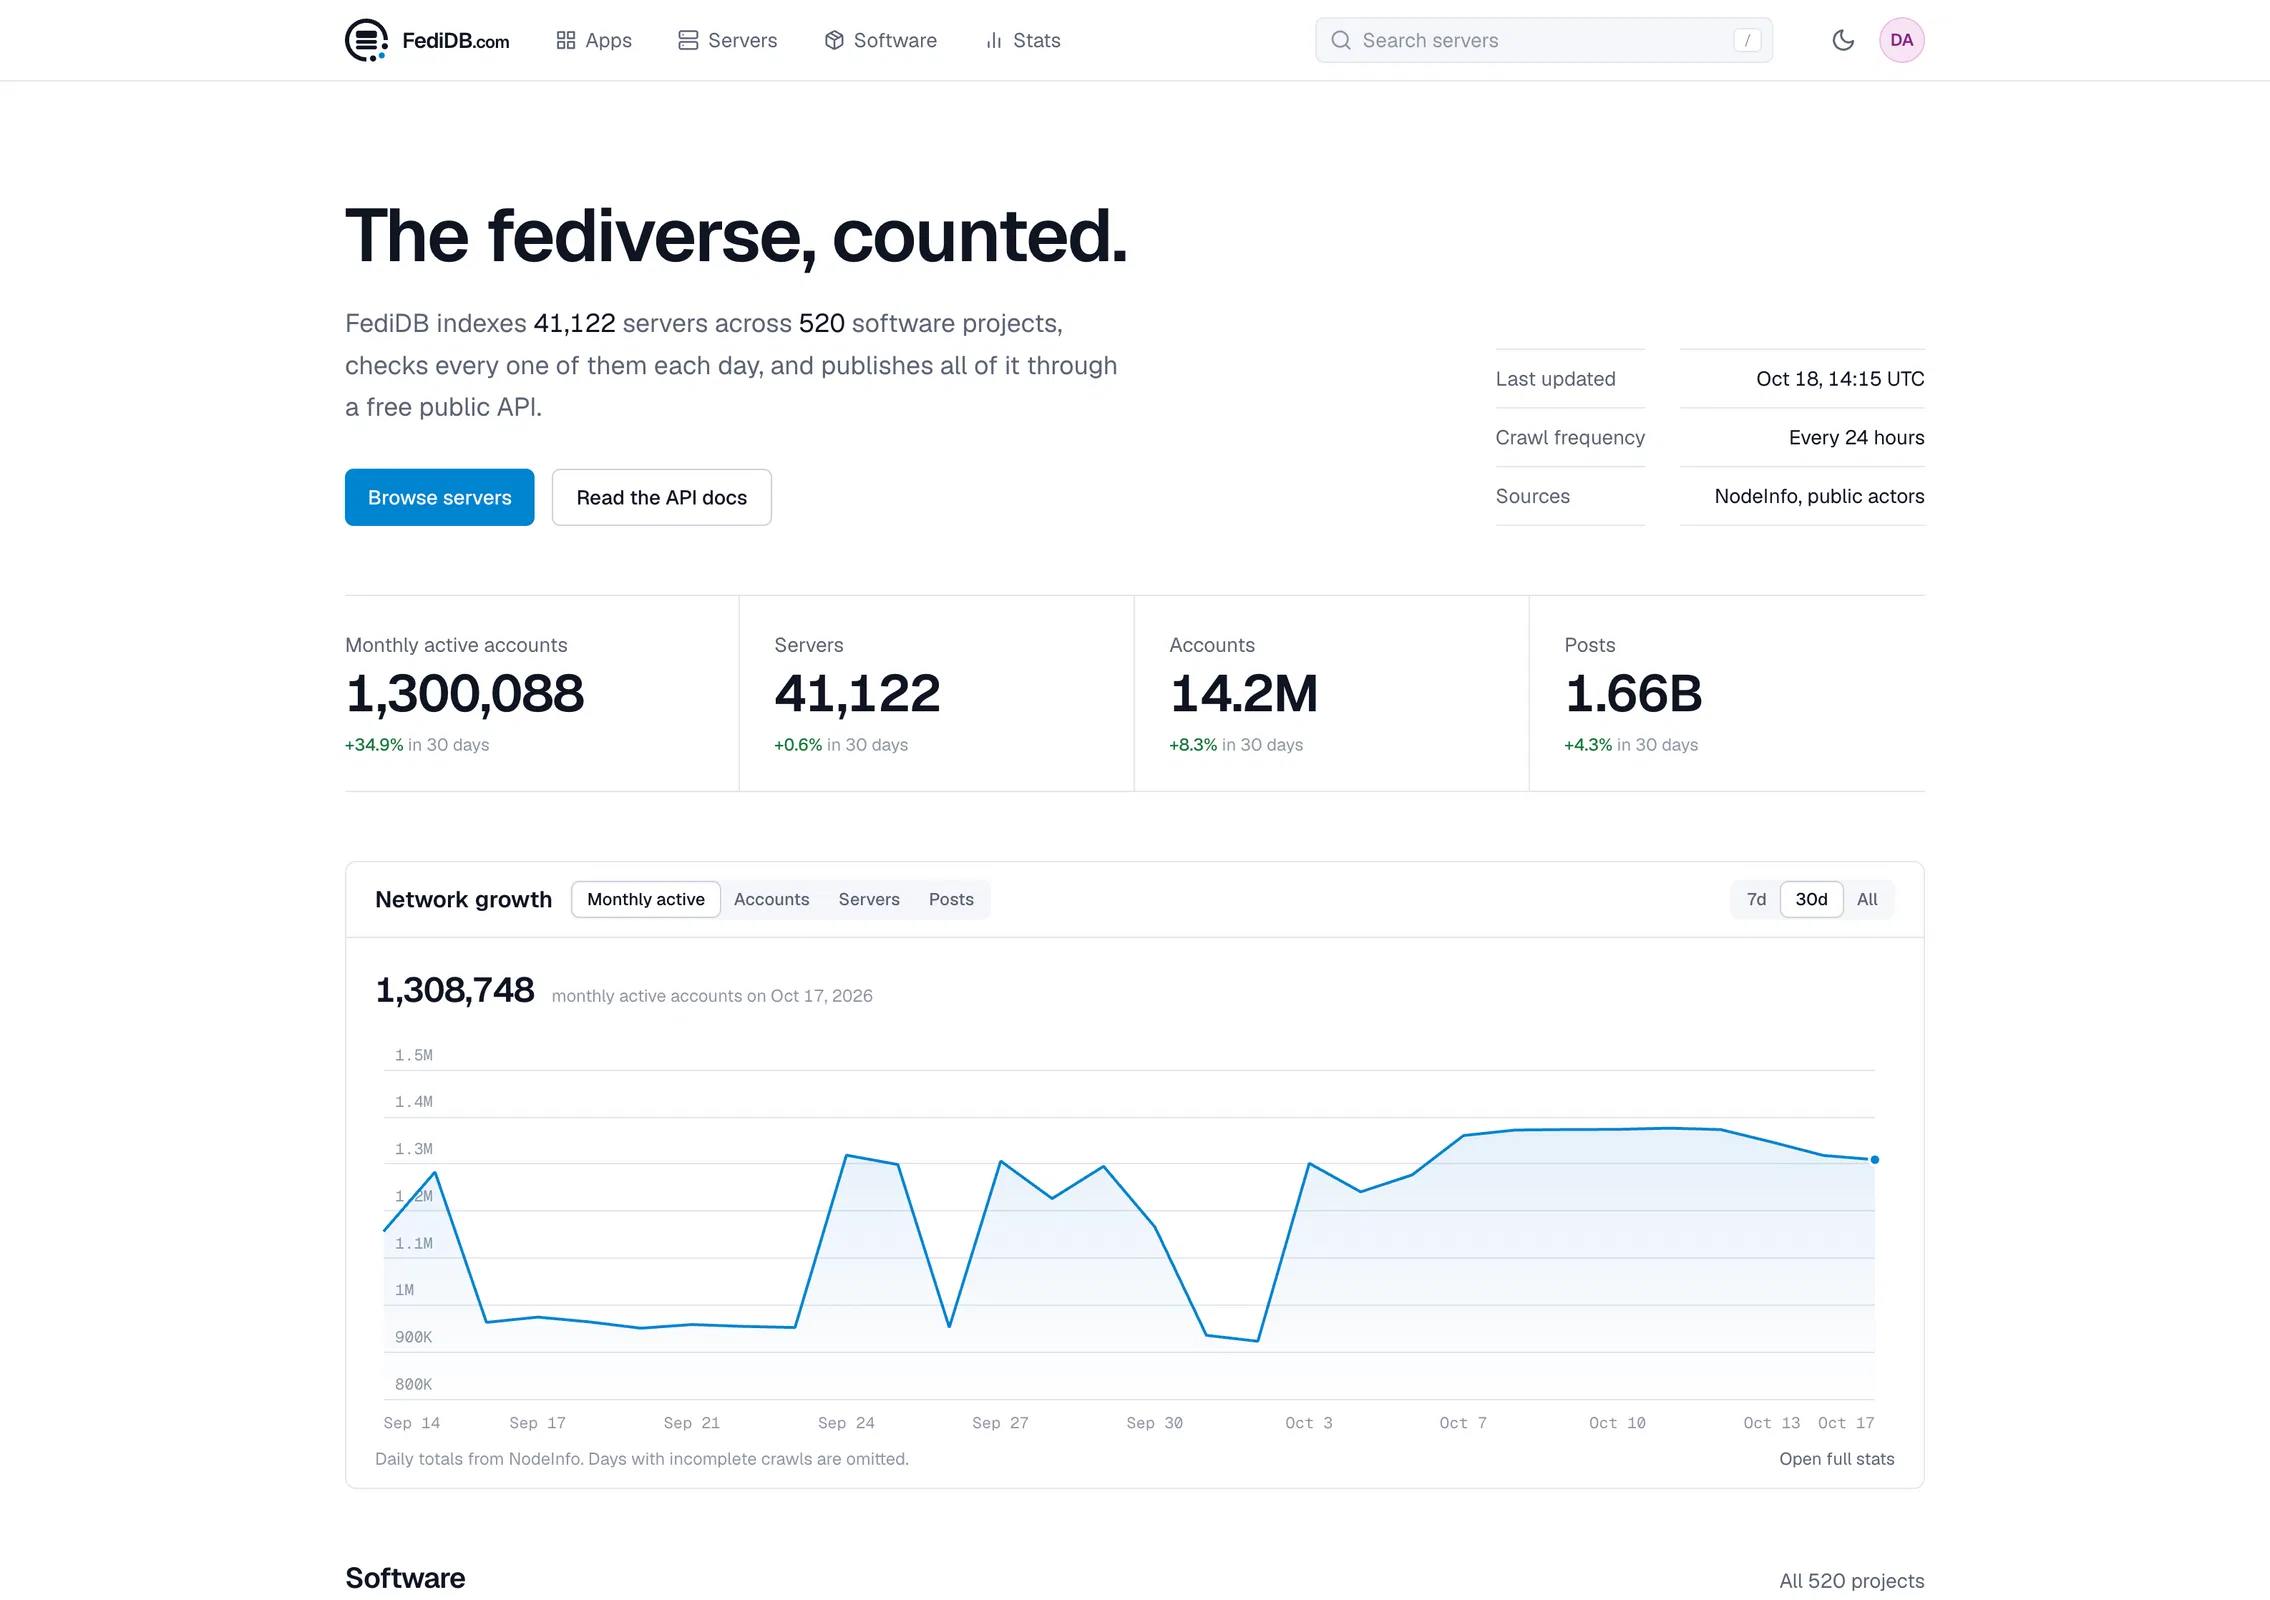Screen dimensions: 2270x1600
Task: Switch chart range to All
Action: (1867, 899)
